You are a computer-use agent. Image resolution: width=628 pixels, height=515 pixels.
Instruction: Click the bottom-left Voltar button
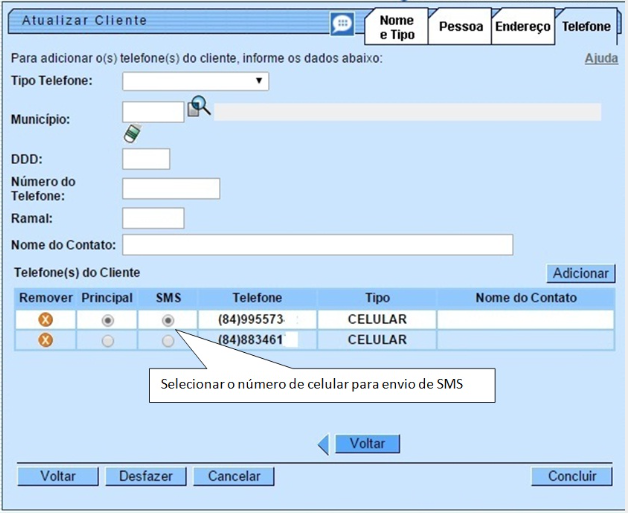tap(58, 476)
